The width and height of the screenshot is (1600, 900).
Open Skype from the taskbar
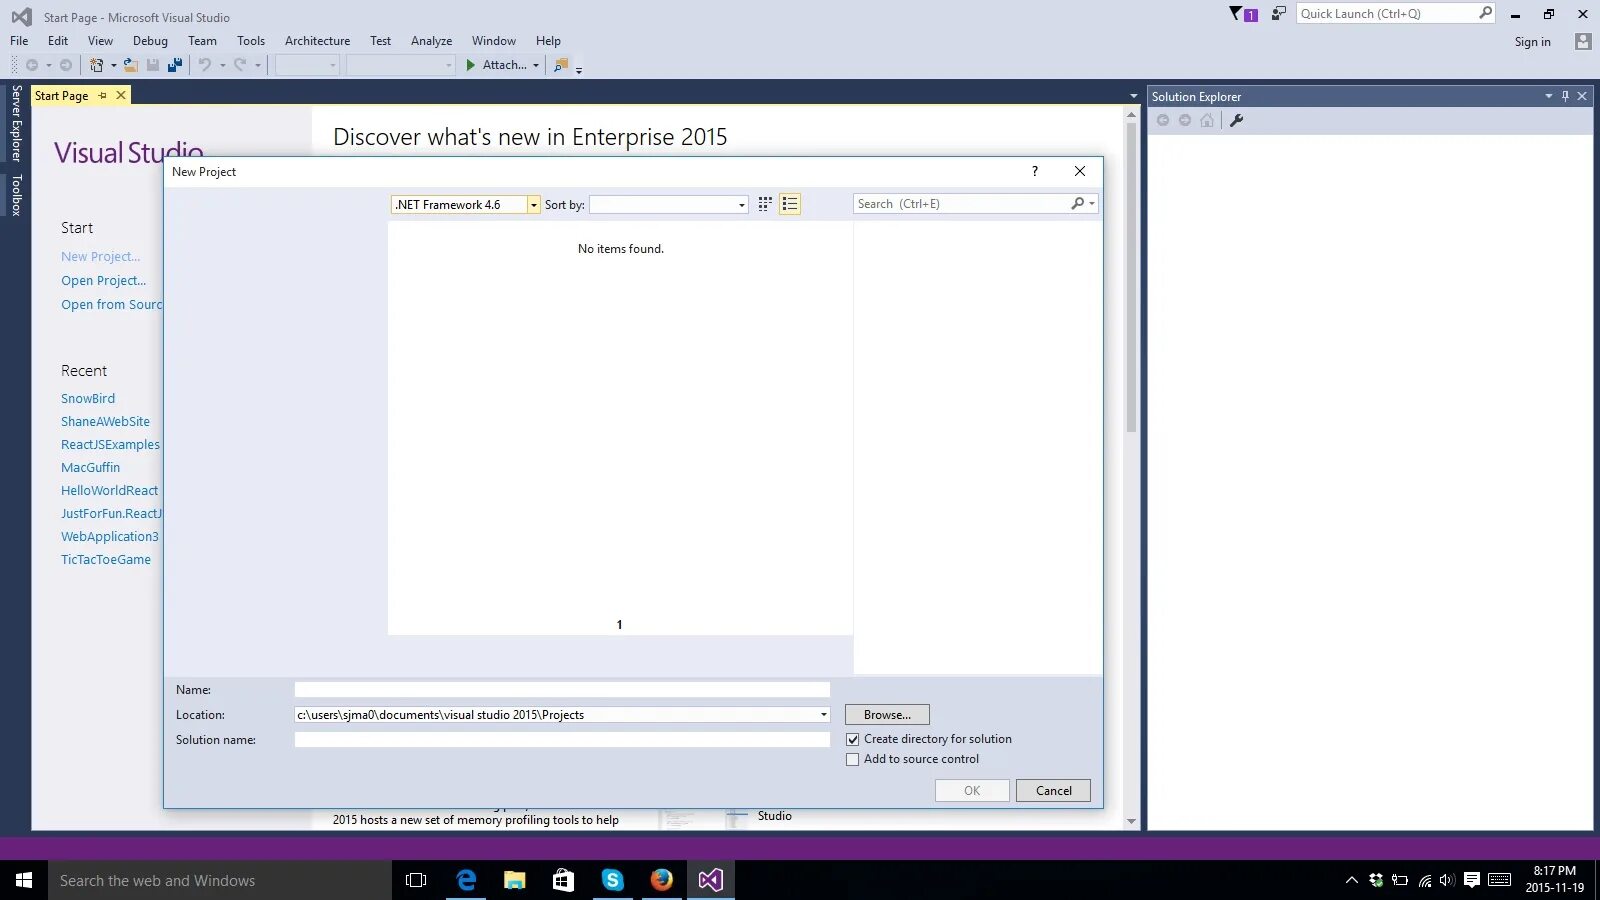tap(612, 880)
